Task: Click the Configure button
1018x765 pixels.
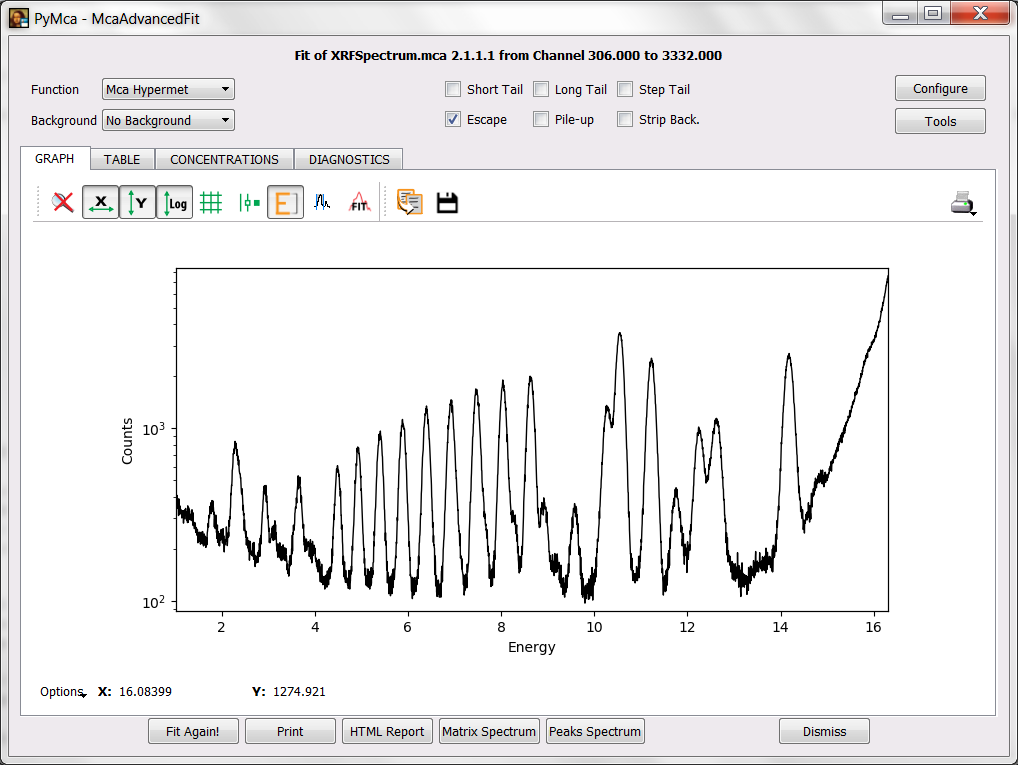Action: pos(940,89)
